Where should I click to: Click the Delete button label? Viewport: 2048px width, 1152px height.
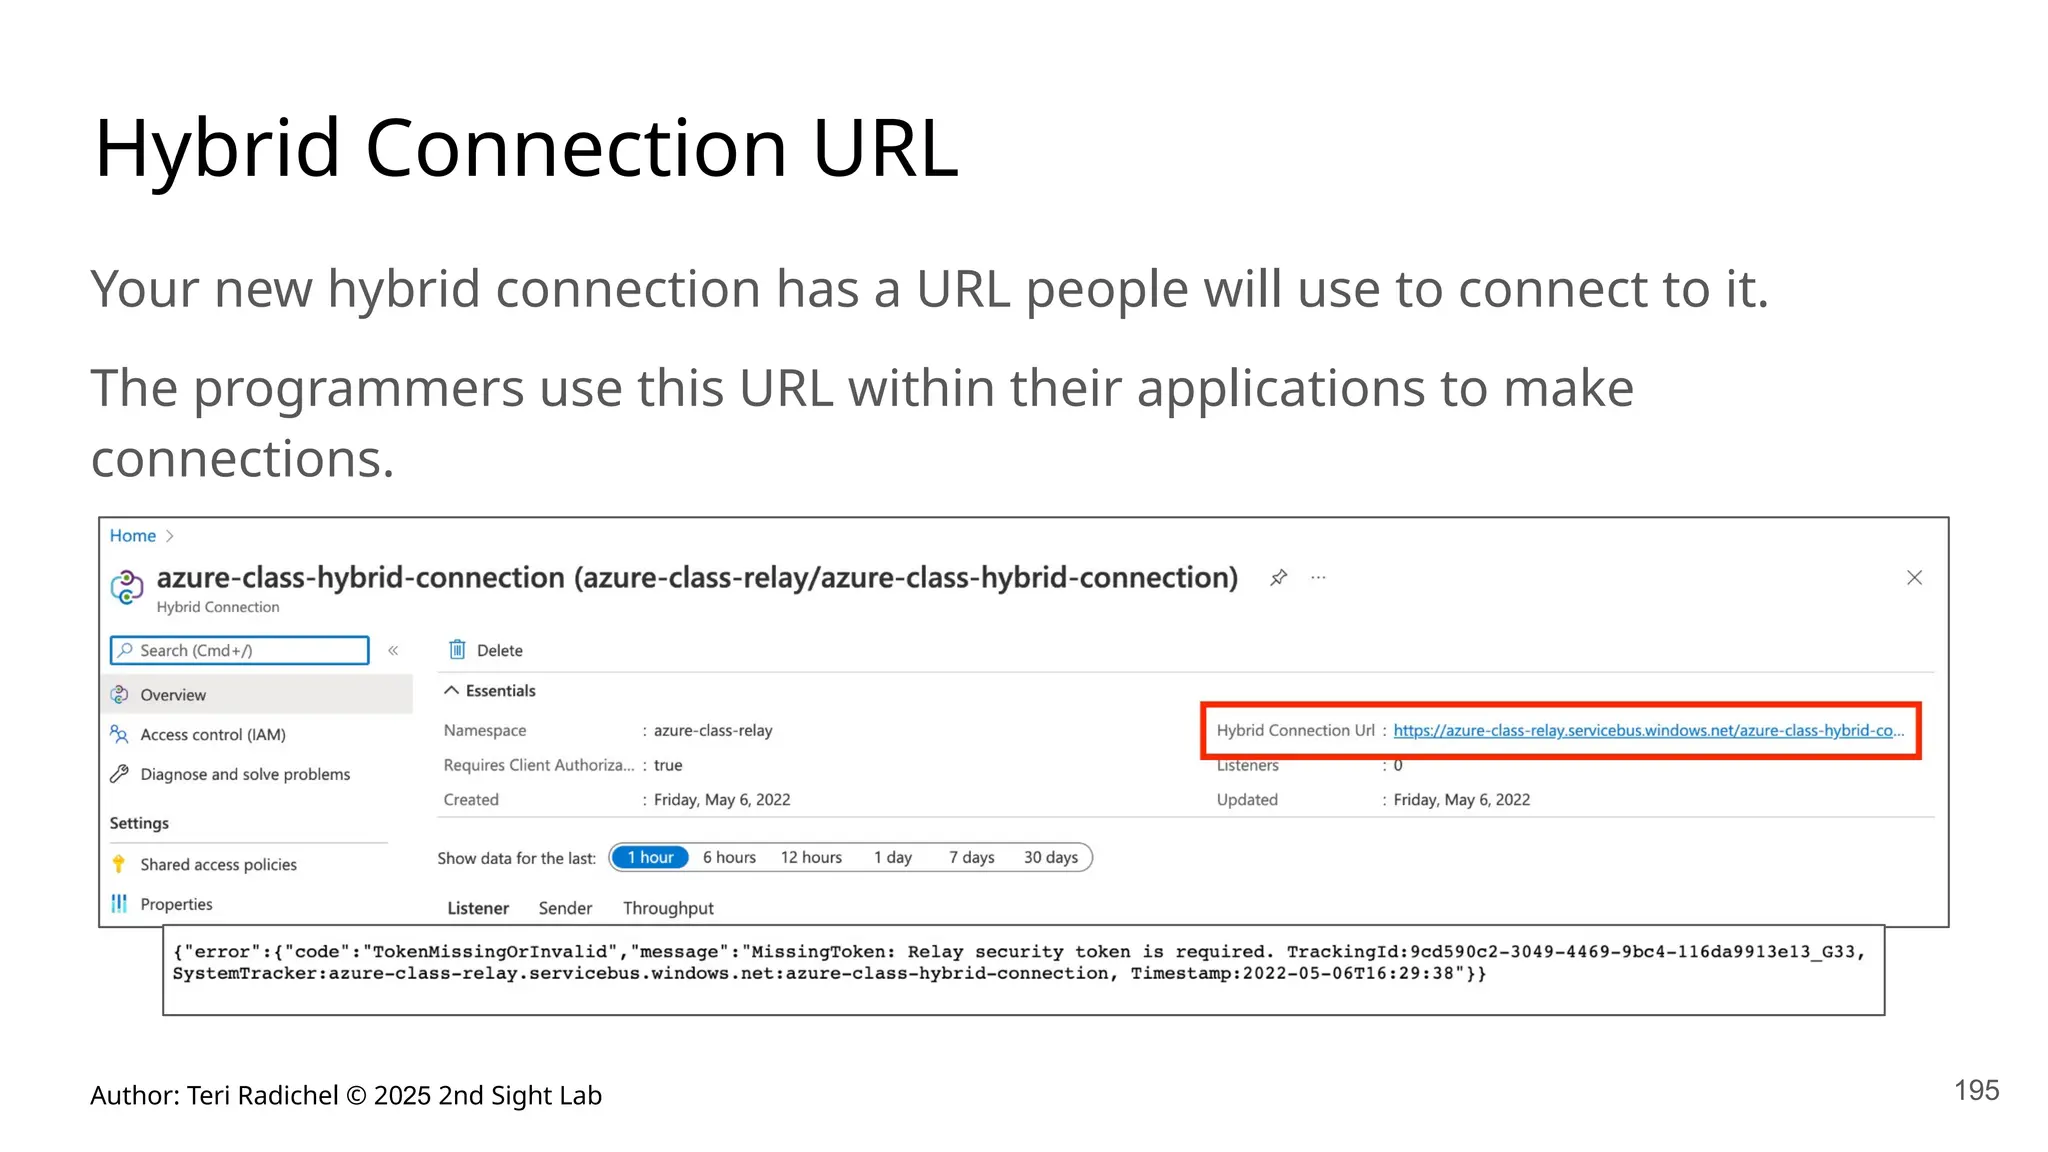[x=500, y=651]
